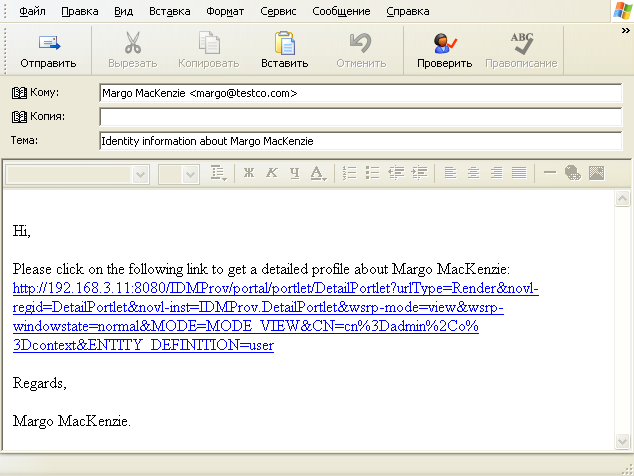
Task: Click the Правописание spelling icon
Action: [522, 43]
